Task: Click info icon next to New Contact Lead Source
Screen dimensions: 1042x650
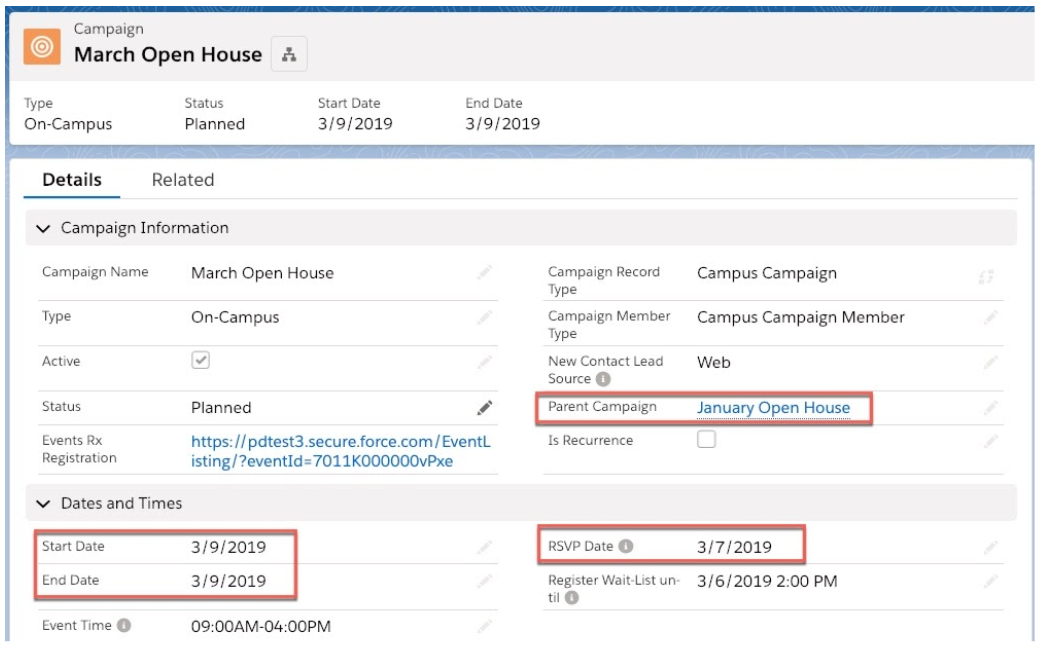Action: pos(603,379)
